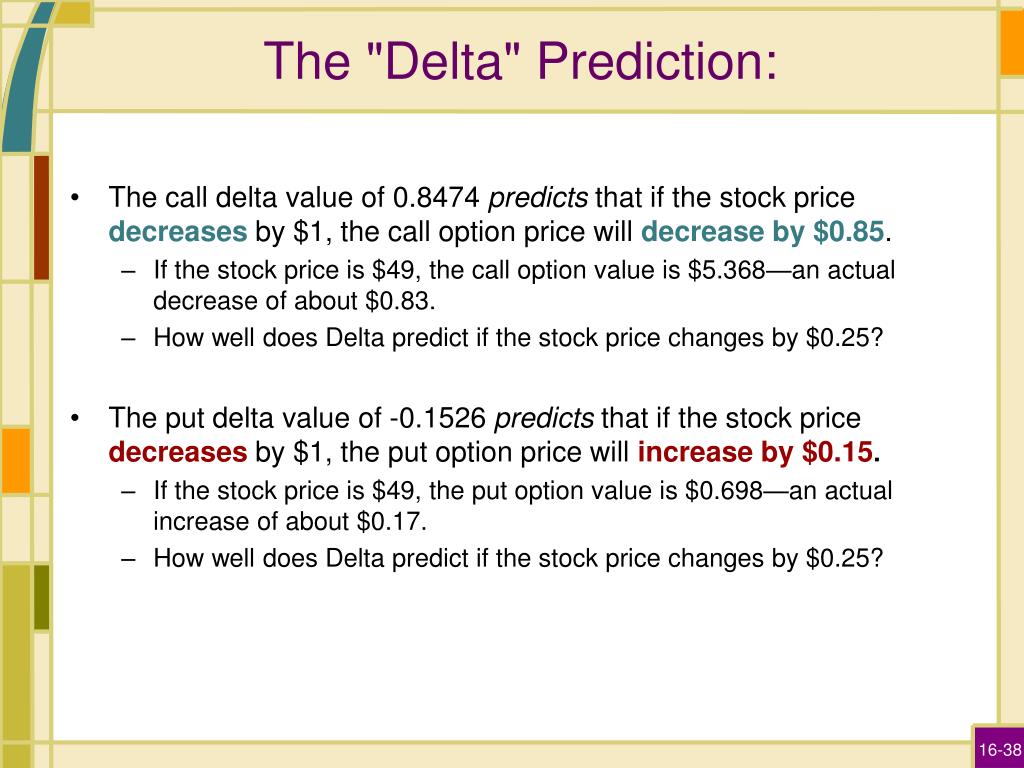Viewport: 1024px width, 768px height.
Task: Click the italic word "predicts" in call delta bullet
Action: [538, 197]
